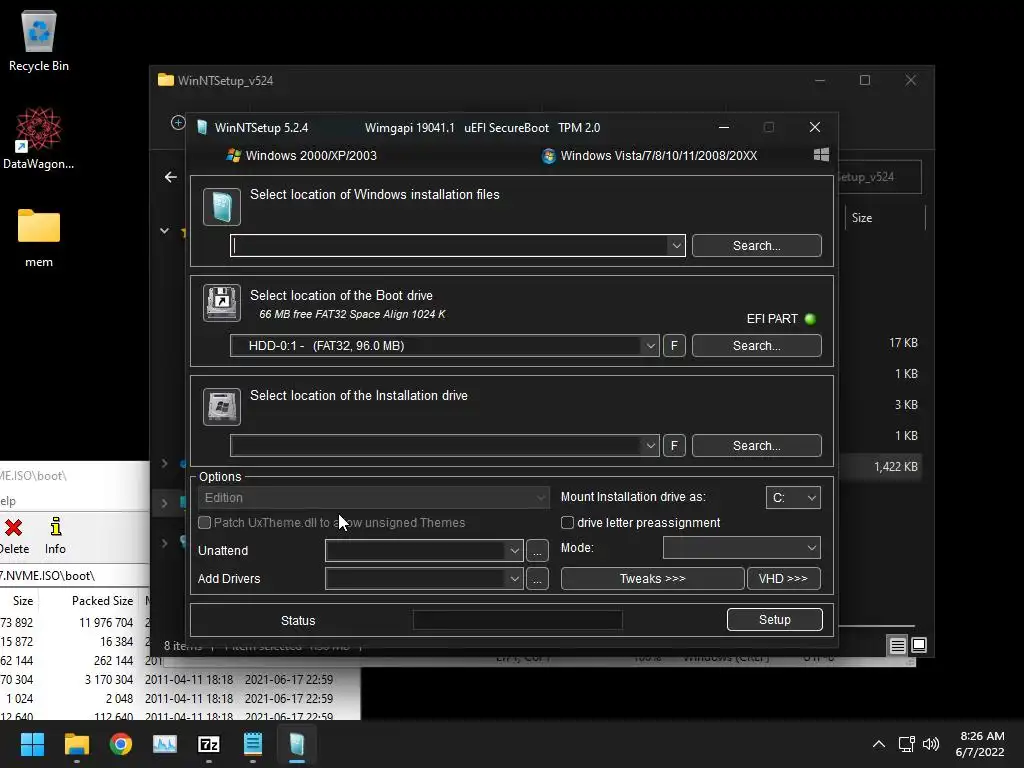Open the Edition dropdown

(x=373, y=498)
